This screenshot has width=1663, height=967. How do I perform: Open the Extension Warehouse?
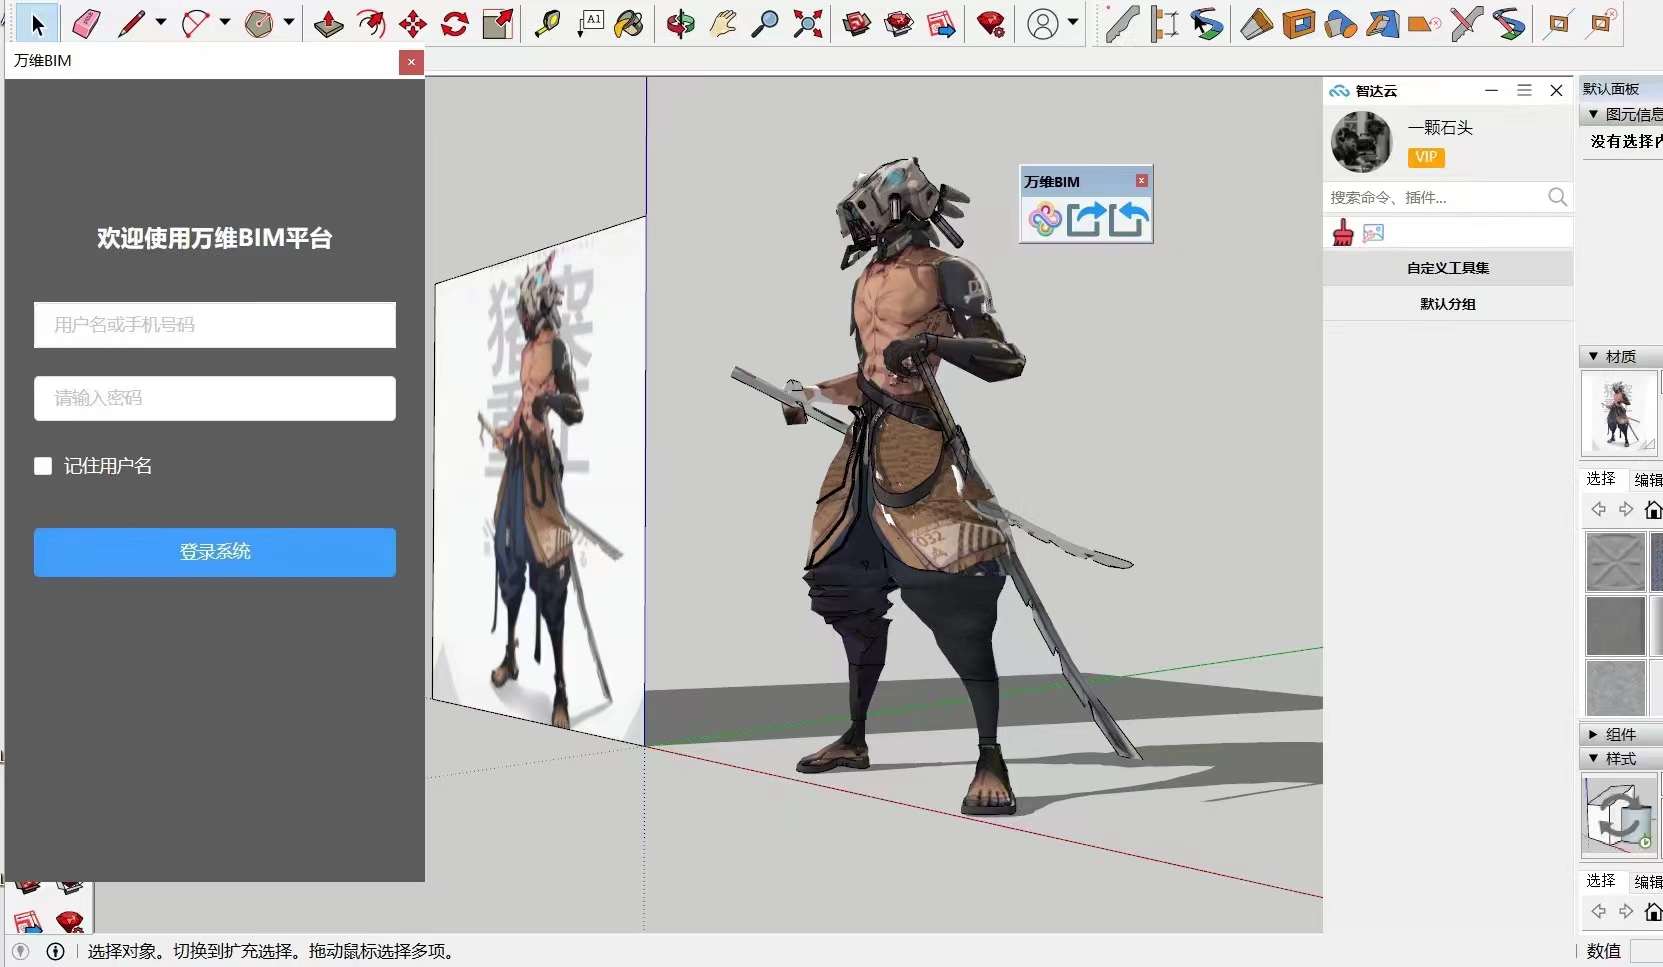[x=899, y=24]
